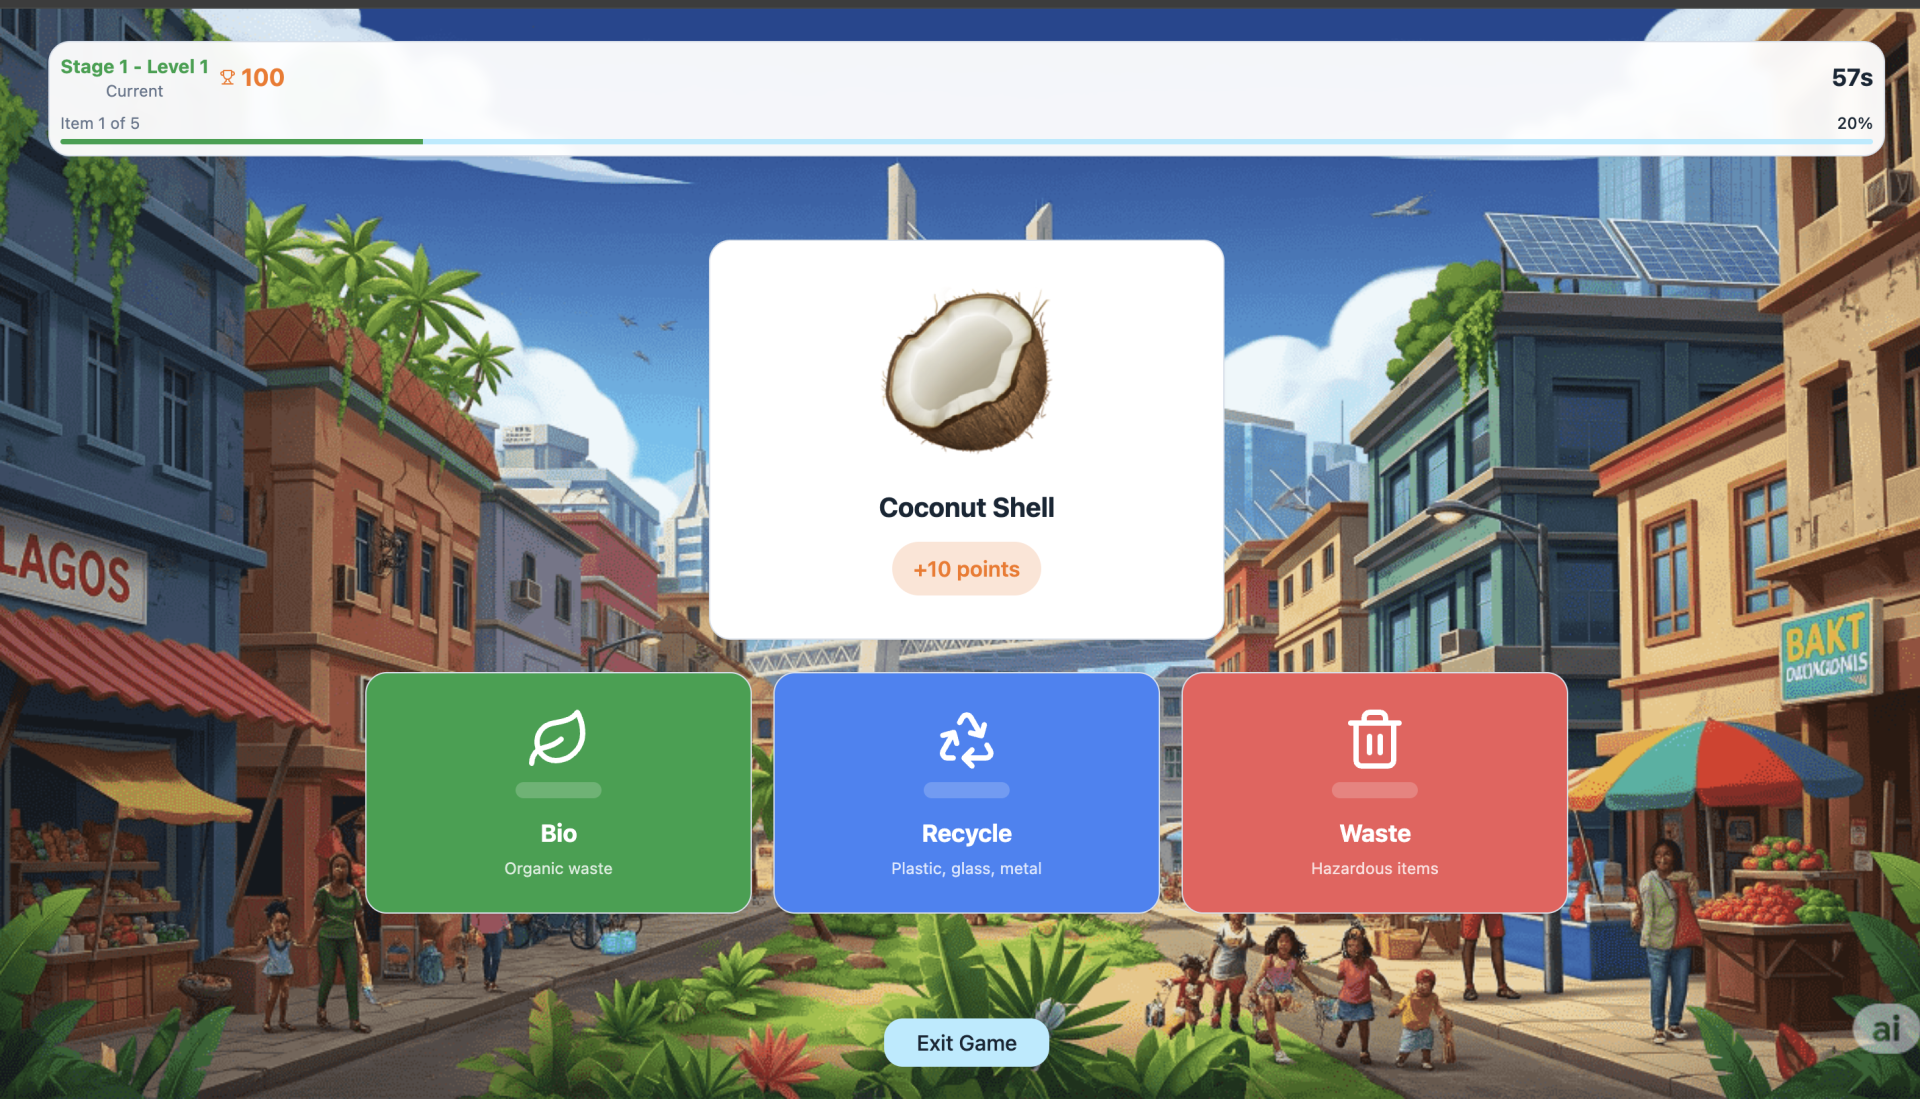Click the trophy score icon
This screenshot has width=1920, height=1099.
[x=228, y=78]
